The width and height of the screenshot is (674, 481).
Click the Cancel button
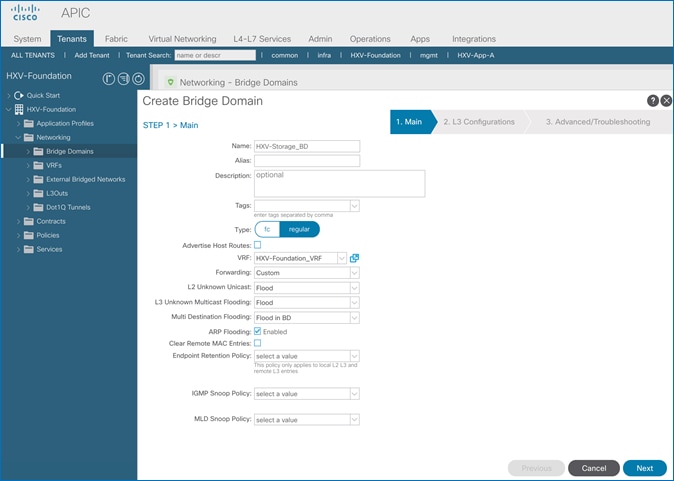click(594, 468)
